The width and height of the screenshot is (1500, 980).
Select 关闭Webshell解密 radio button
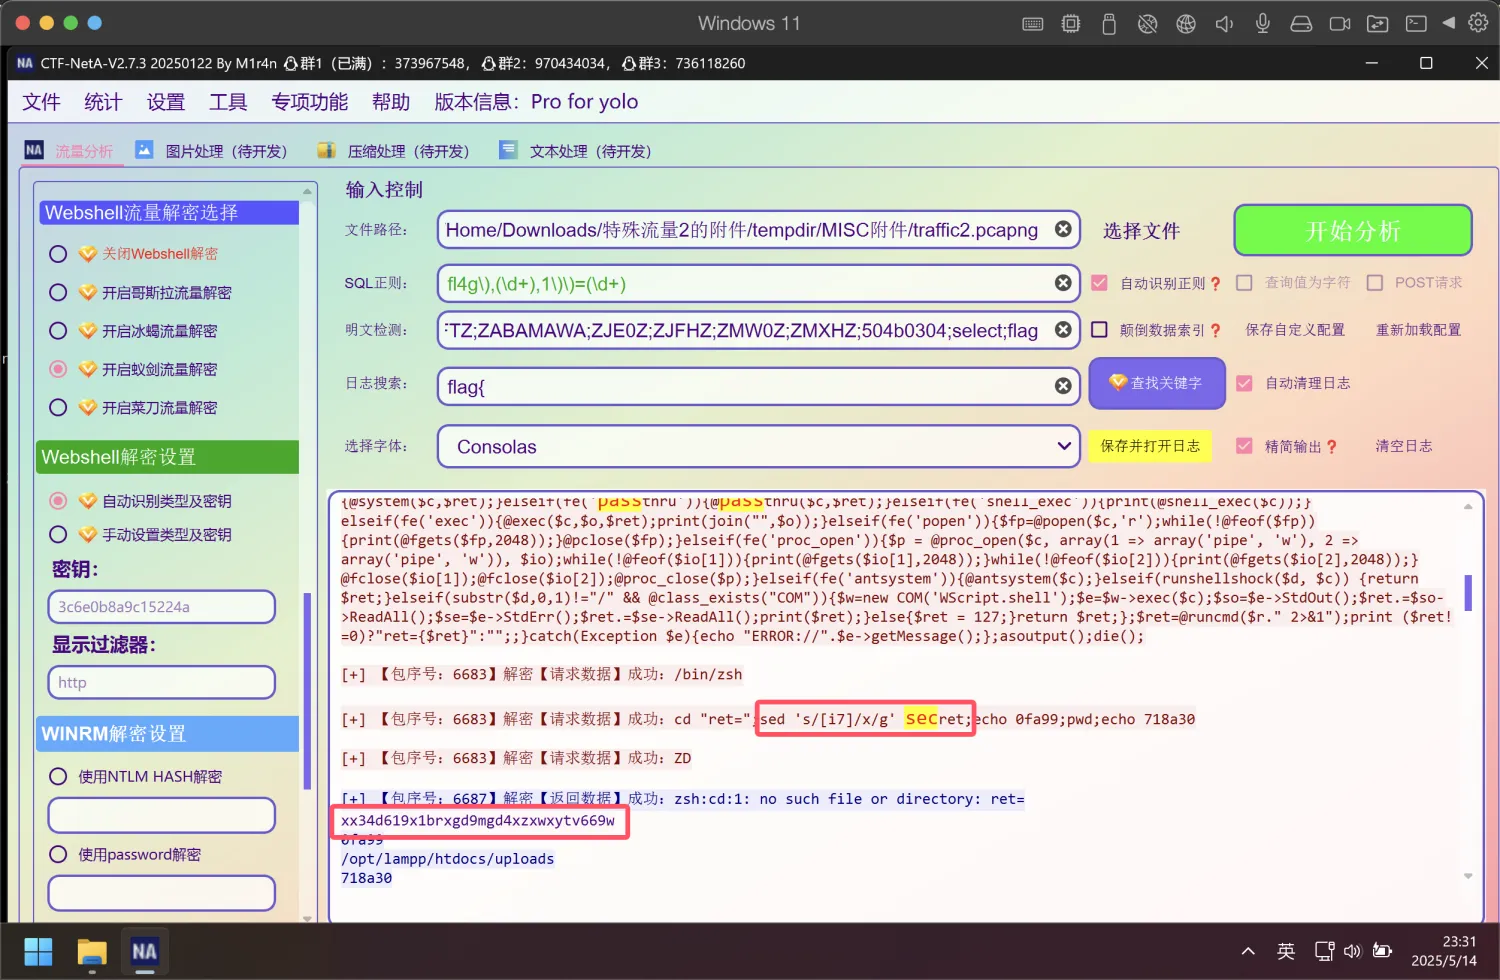(58, 254)
